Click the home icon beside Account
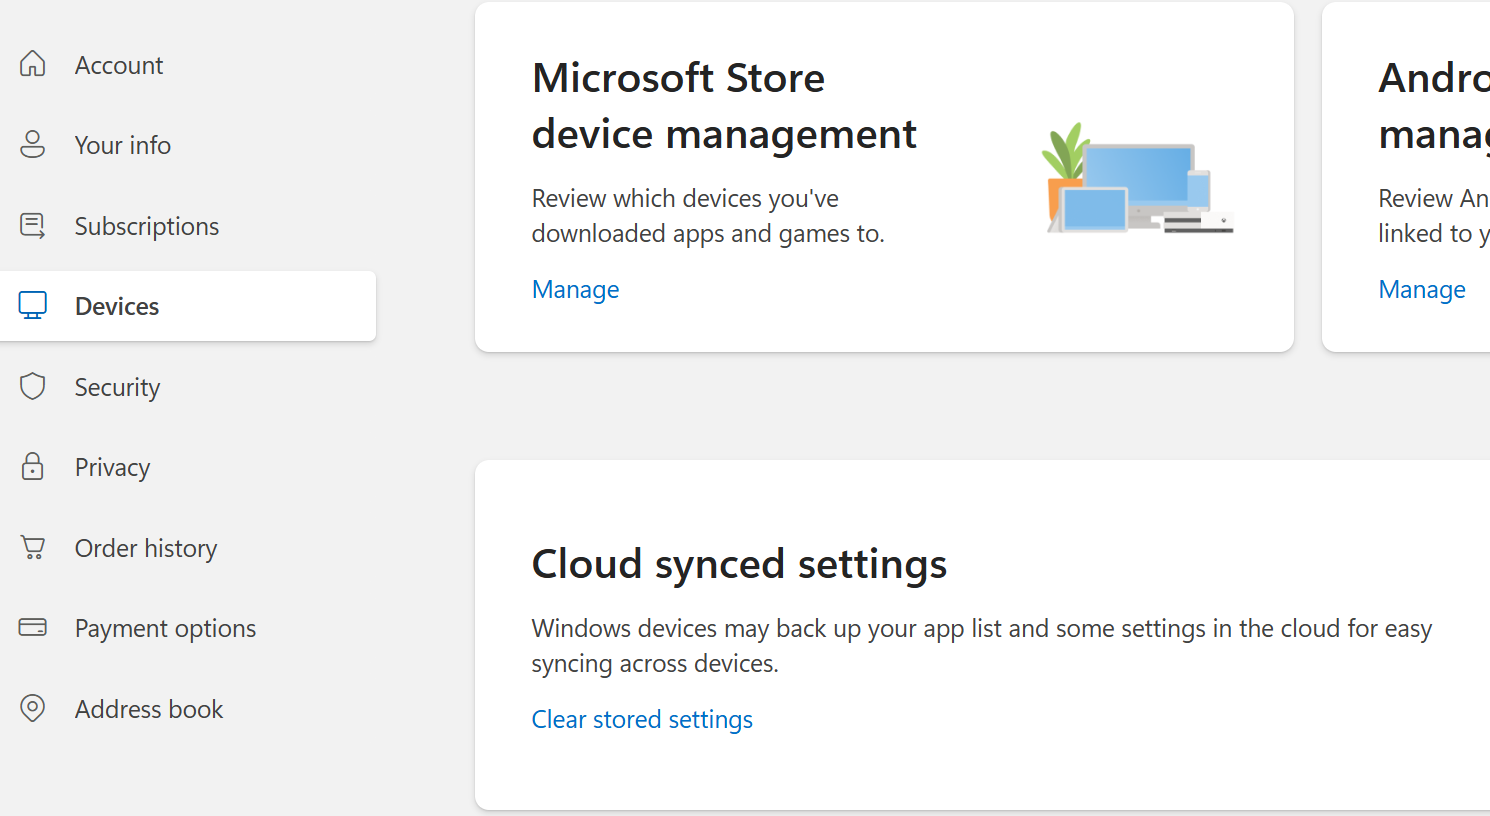Screen dimensions: 1490x816 point(33,64)
